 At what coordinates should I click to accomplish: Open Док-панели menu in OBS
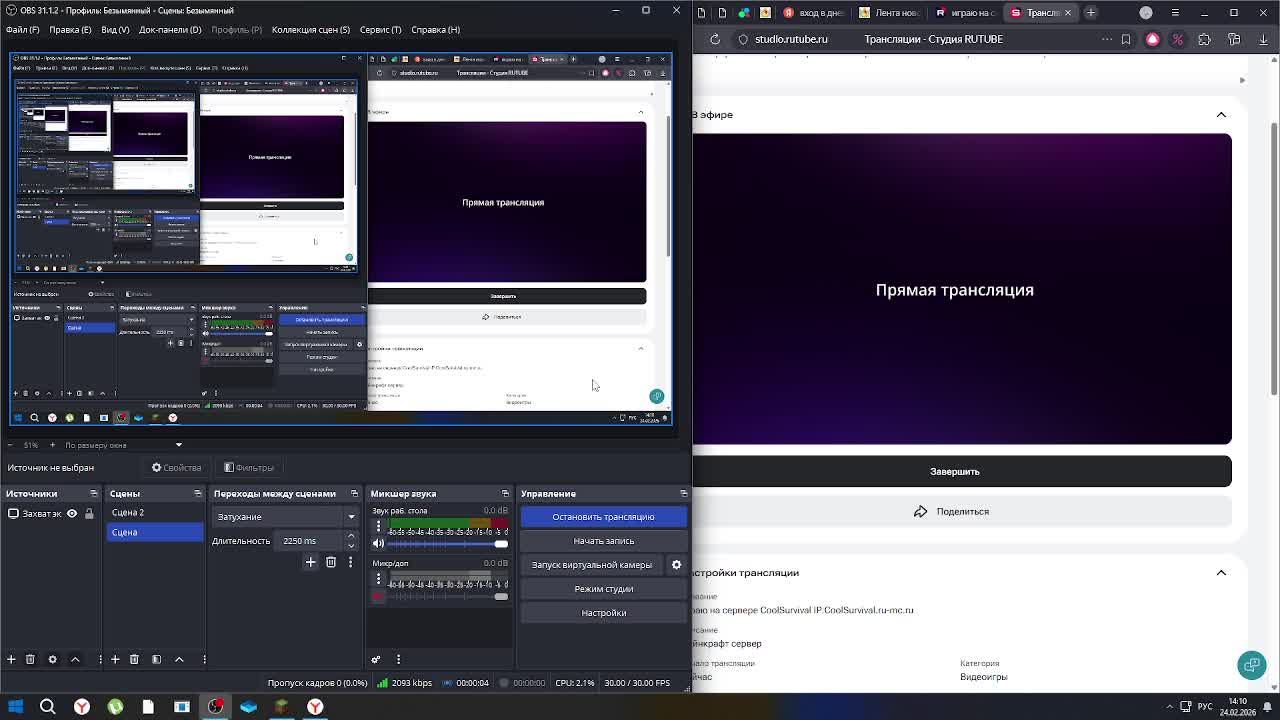coord(170,29)
